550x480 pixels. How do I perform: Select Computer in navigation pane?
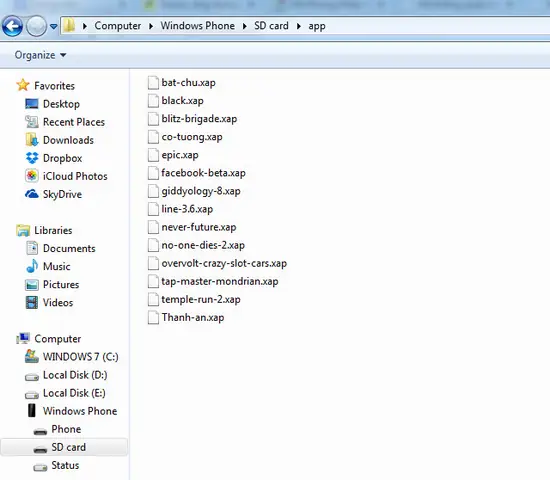click(58, 339)
